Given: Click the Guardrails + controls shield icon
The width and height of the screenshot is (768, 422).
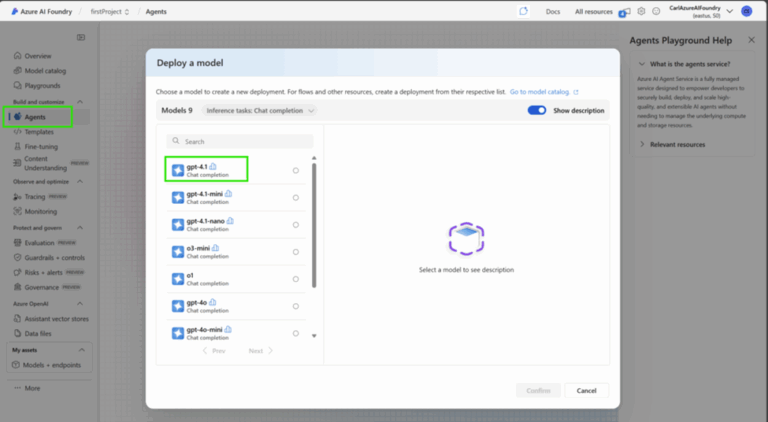Looking at the screenshot, I should tap(18, 258).
